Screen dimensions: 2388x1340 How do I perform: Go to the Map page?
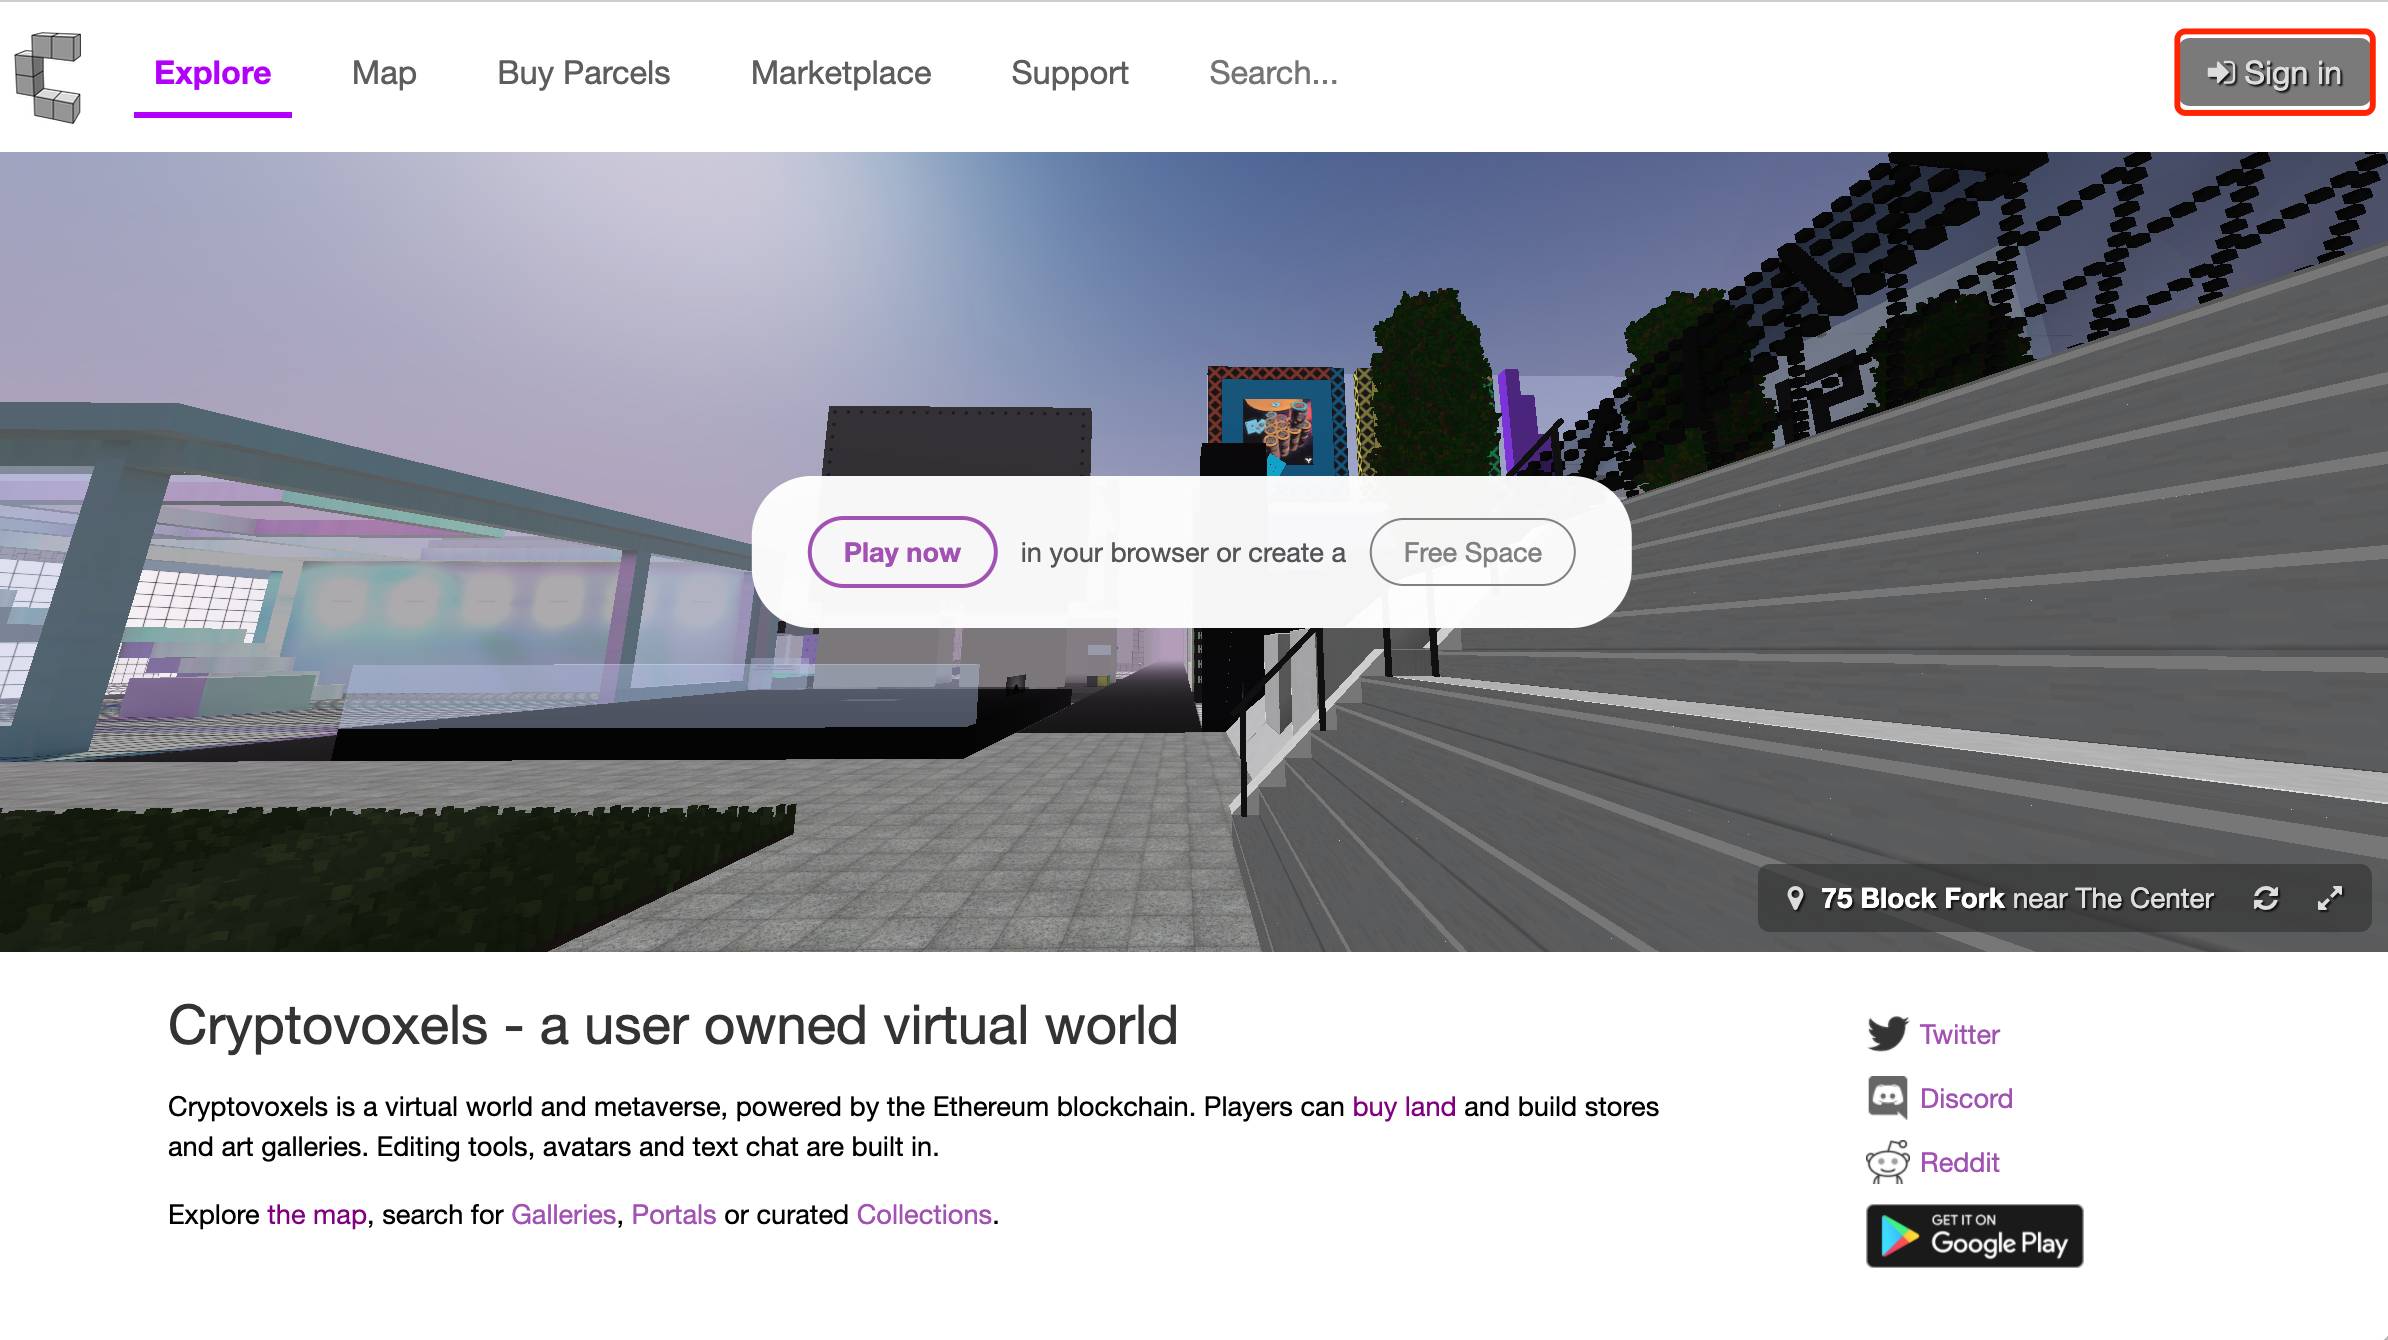[384, 73]
